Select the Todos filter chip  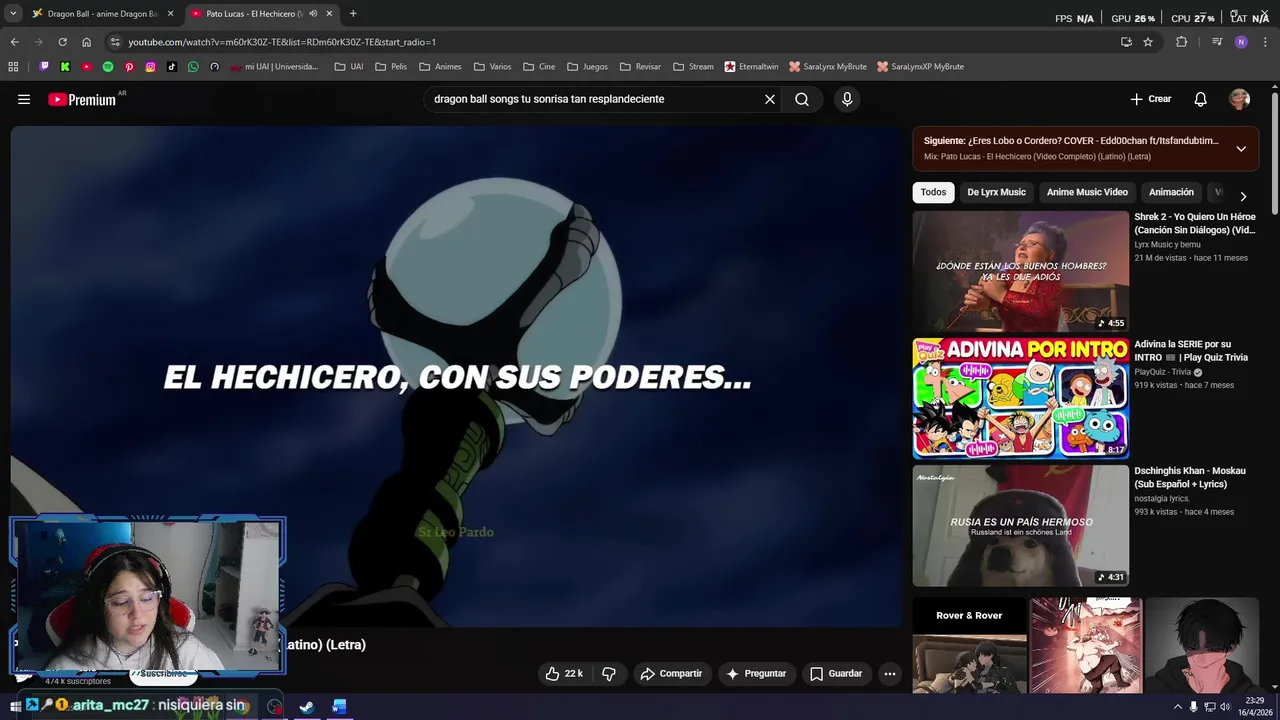(933, 192)
